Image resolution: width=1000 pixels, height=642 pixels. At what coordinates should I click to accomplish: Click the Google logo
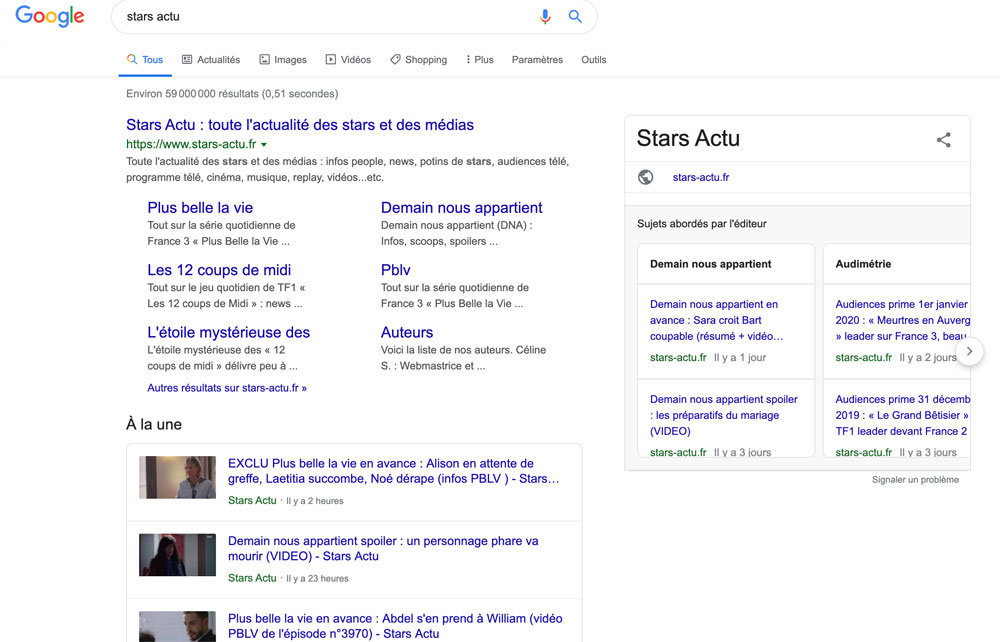click(50, 16)
